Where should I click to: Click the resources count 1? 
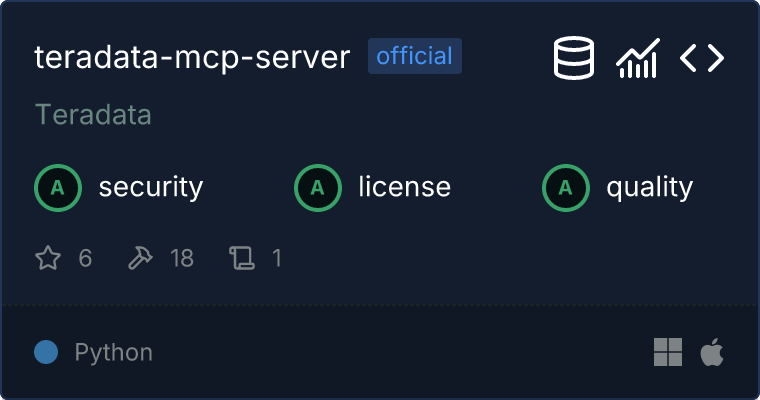pos(277,258)
